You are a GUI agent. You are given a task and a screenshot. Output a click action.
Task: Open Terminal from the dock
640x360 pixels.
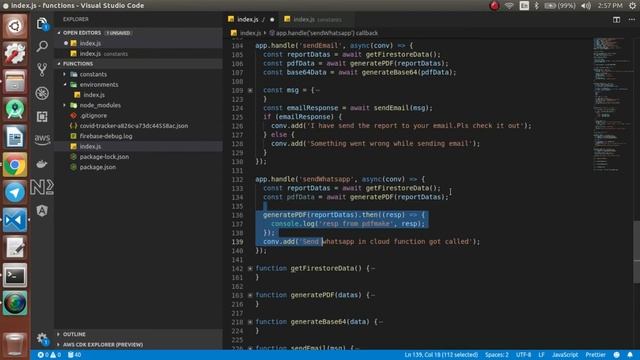(x=15, y=276)
